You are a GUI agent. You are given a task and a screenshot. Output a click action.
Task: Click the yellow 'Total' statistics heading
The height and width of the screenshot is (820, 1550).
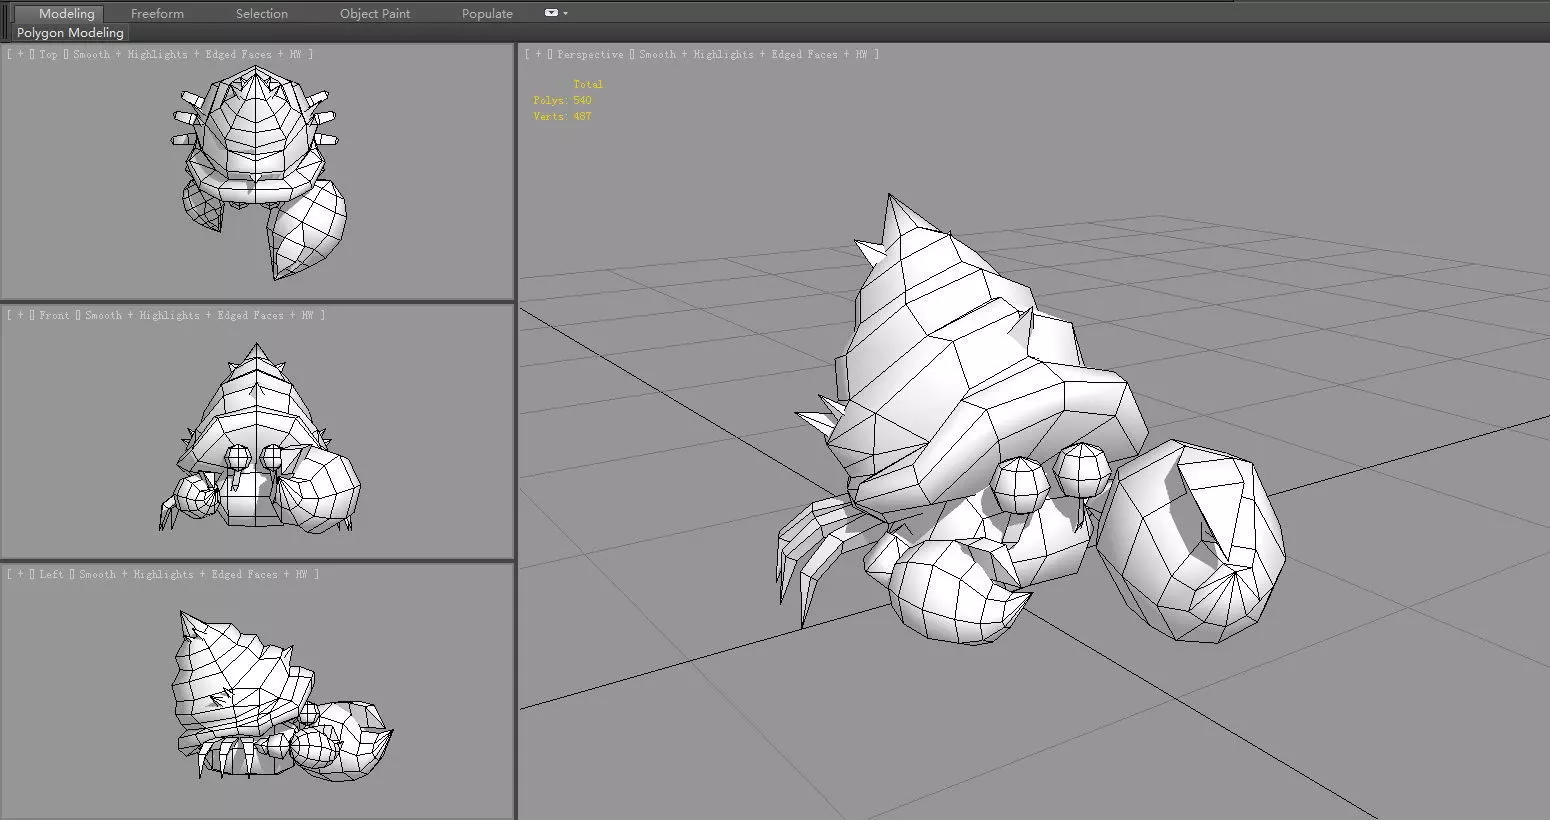[x=588, y=84]
